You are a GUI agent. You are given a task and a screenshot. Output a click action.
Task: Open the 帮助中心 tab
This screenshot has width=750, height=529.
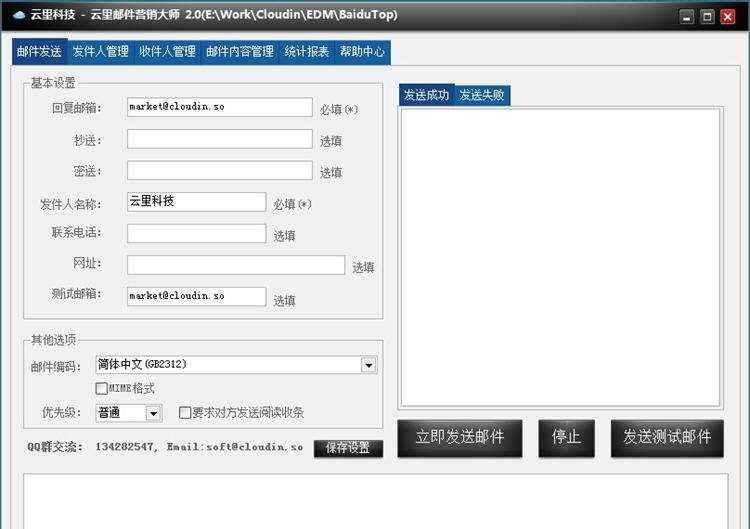click(362, 52)
